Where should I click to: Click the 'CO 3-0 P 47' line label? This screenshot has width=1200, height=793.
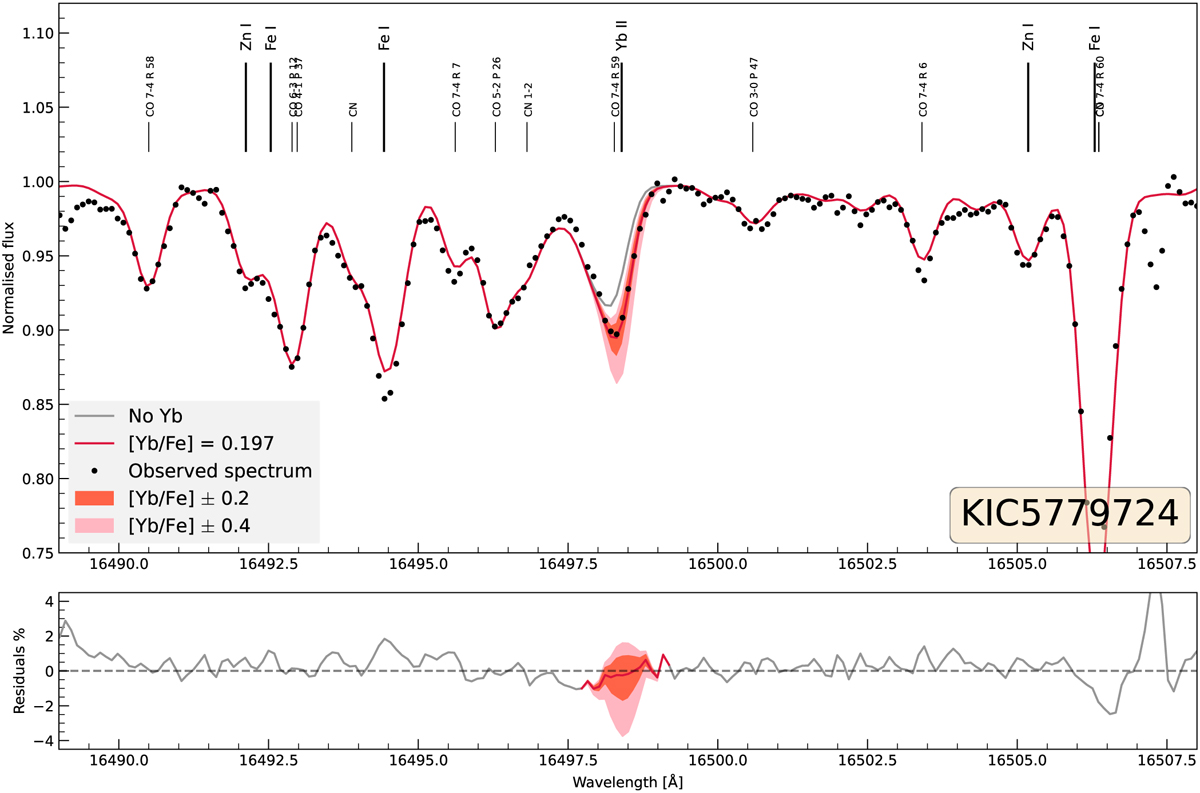point(754,86)
